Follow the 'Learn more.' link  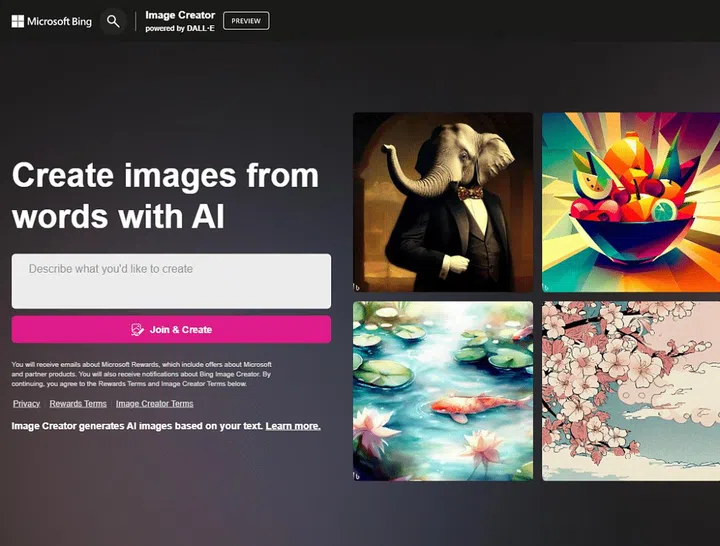pos(293,426)
